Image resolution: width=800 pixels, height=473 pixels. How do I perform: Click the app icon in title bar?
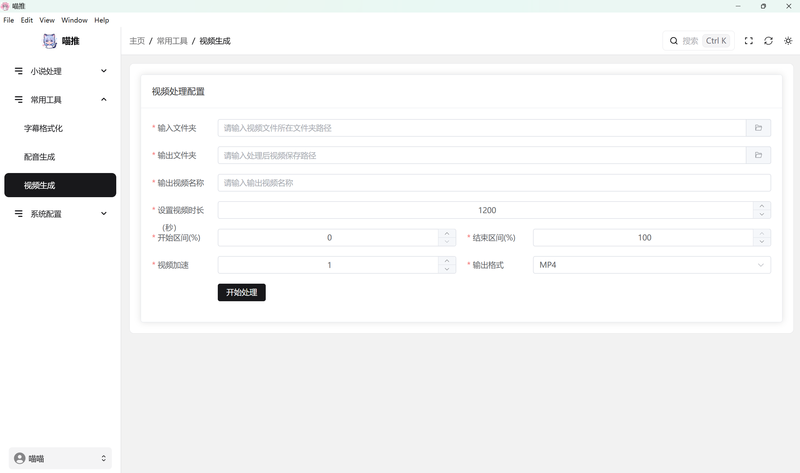coord(5,6)
